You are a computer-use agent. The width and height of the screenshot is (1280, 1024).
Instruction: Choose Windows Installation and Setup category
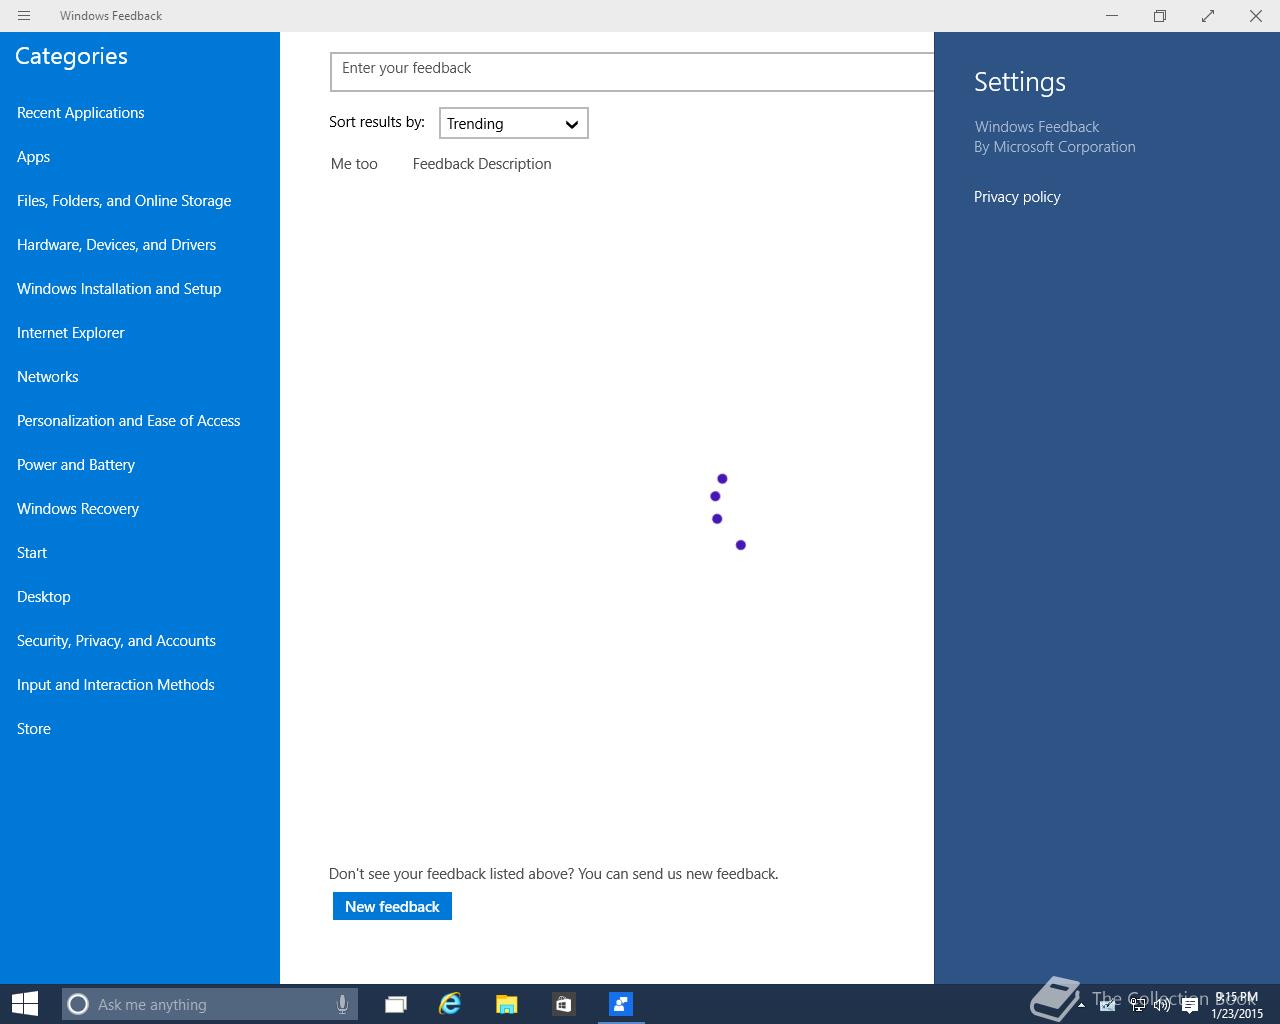pyautogui.click(x=119, y=289)
